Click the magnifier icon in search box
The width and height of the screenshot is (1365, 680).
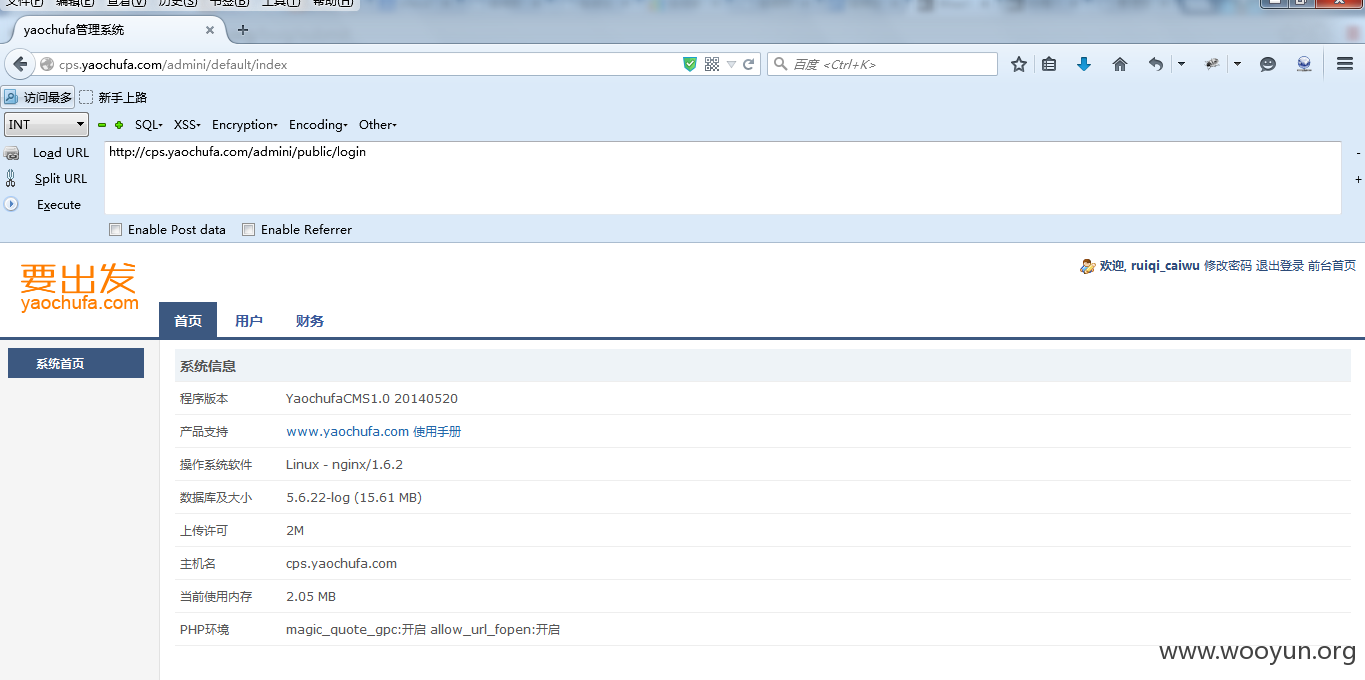pyautogui.click(x=781, y=64)
